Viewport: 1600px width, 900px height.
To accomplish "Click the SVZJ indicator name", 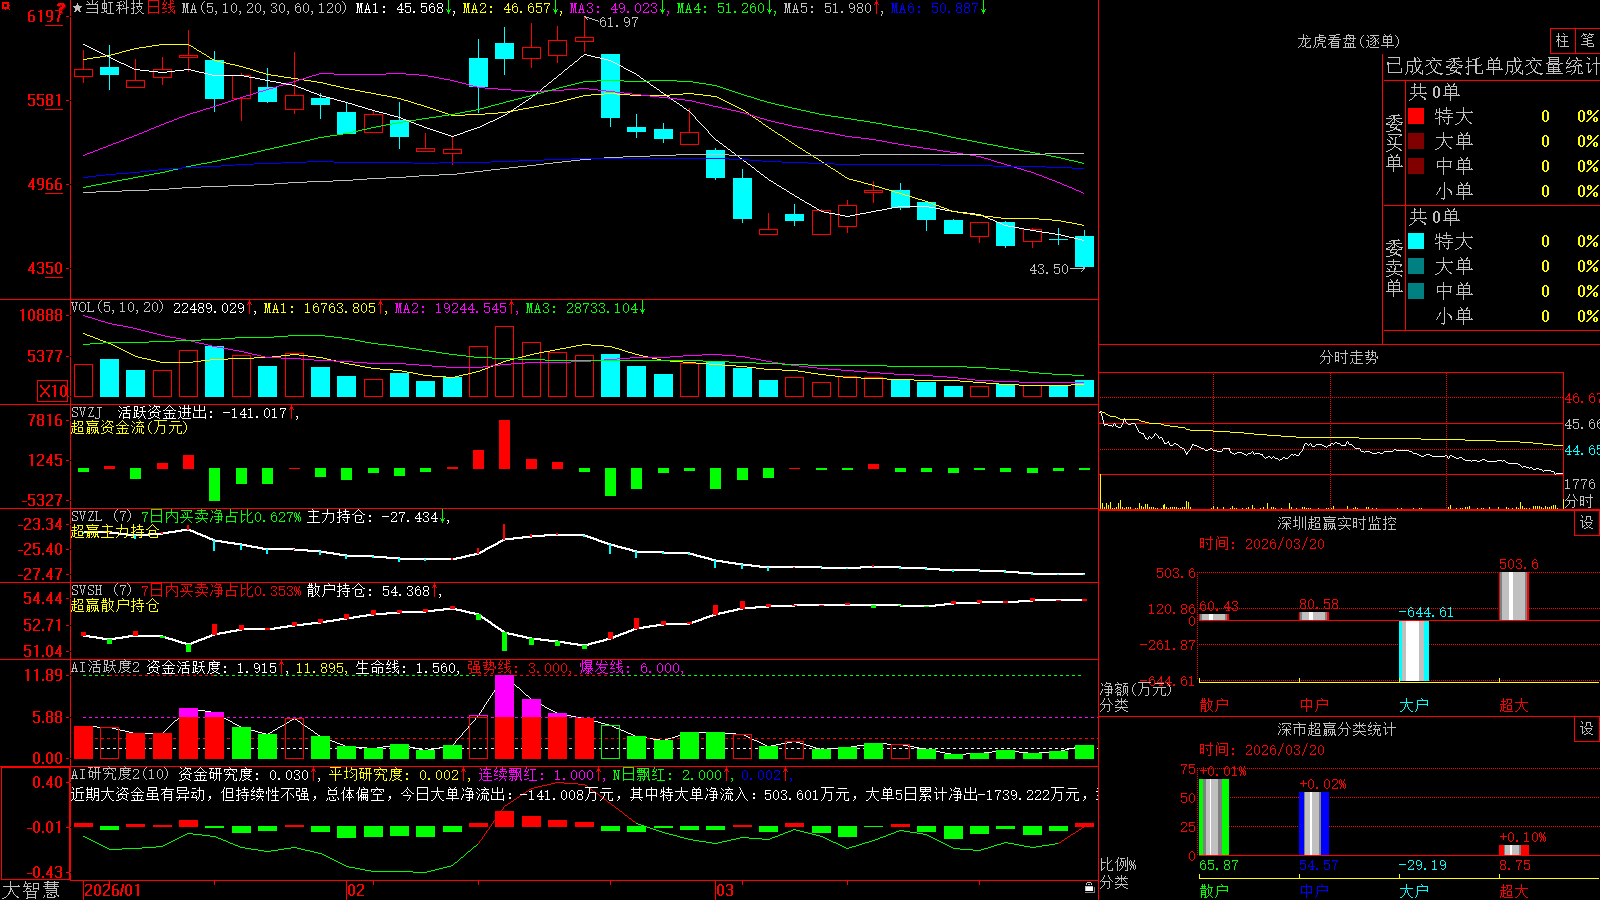I will pos(87,412).
